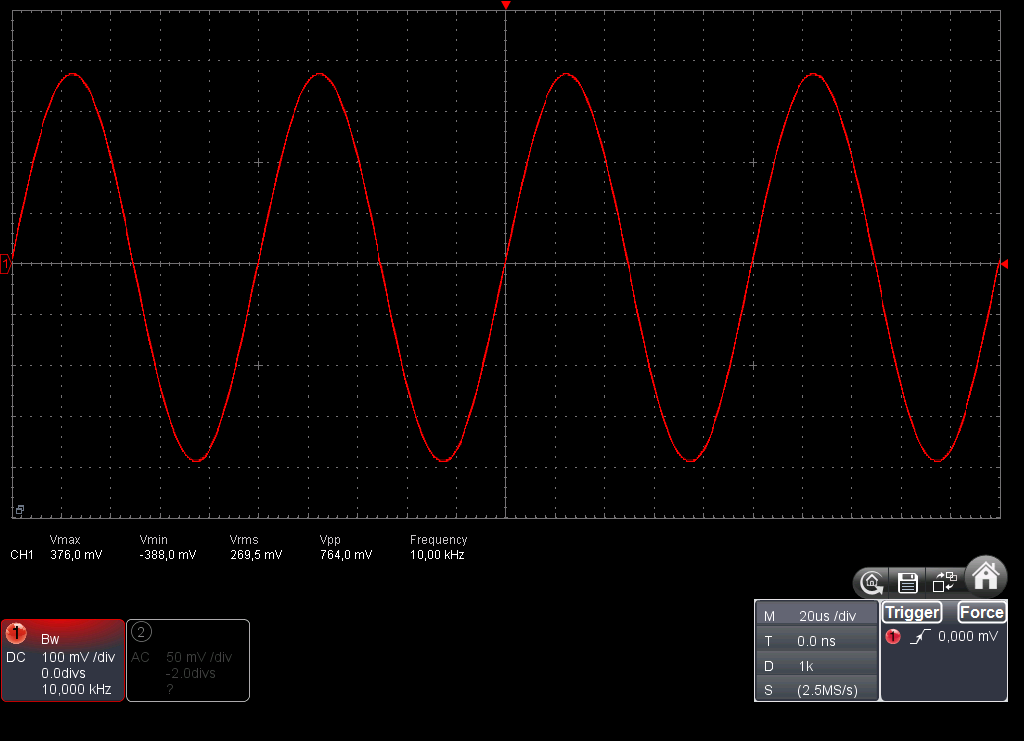Toggle Channel 1 red circle indicator

(17, 633)
